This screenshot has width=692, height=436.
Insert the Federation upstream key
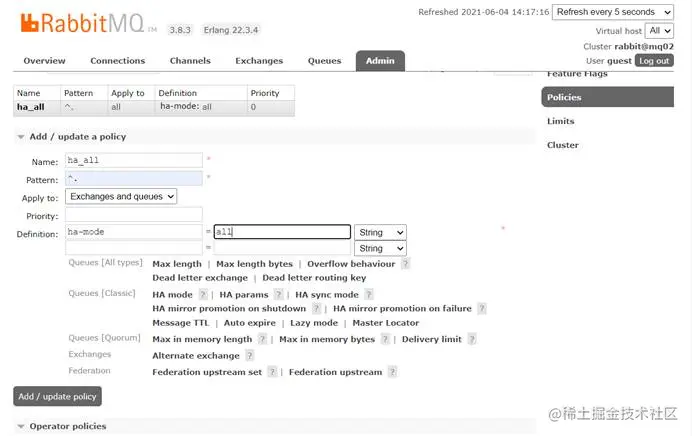335,372
